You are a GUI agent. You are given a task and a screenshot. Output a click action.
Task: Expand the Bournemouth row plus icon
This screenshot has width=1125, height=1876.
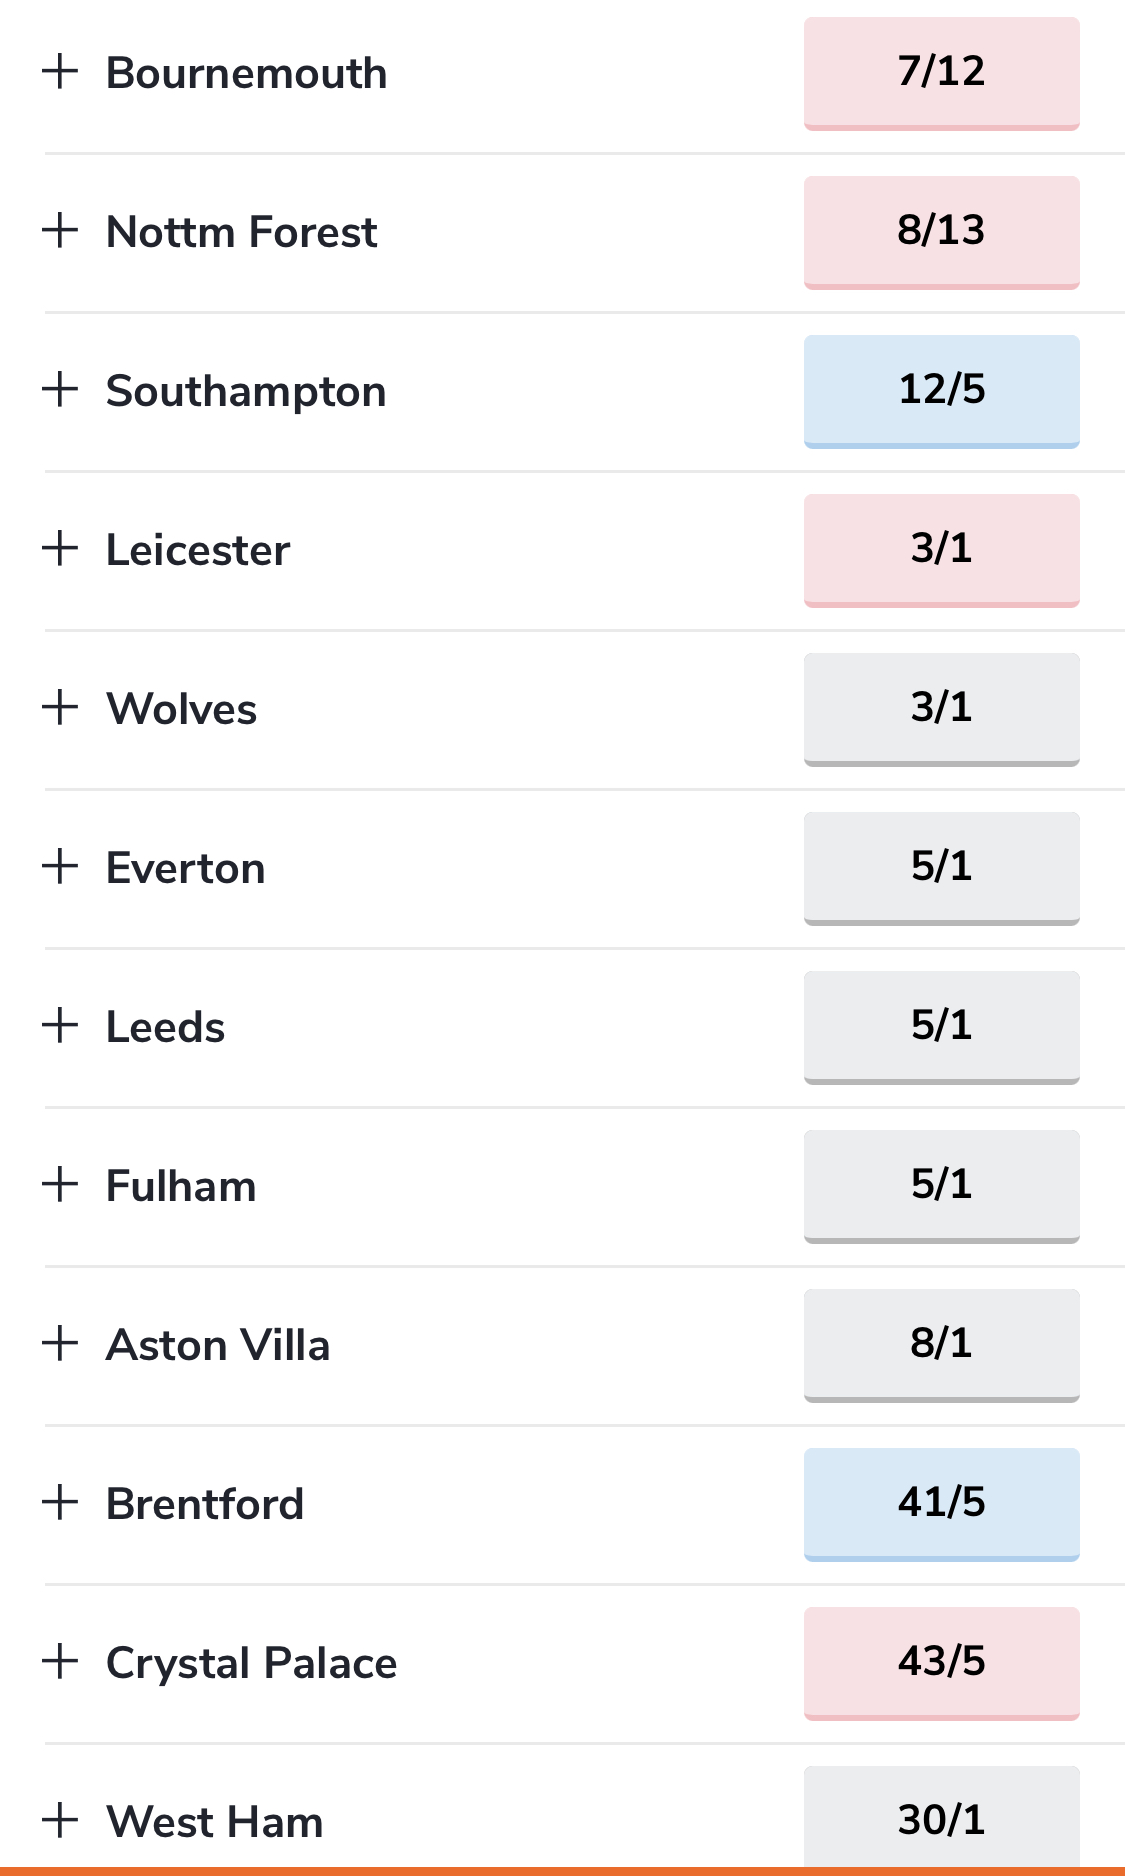60,71
